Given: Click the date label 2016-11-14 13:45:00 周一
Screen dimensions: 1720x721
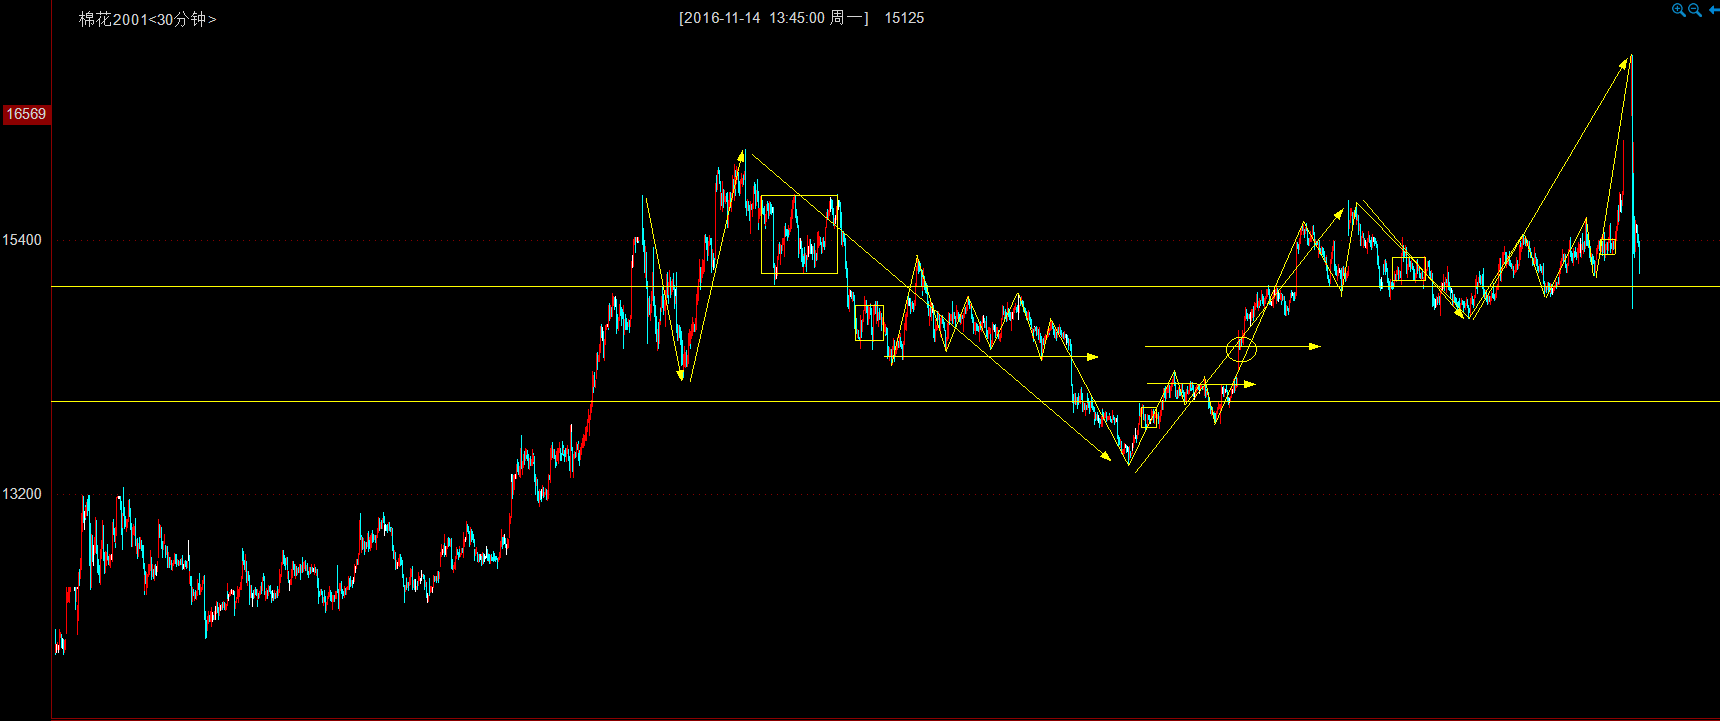Looking at the screenshot, I should [774, 18].
